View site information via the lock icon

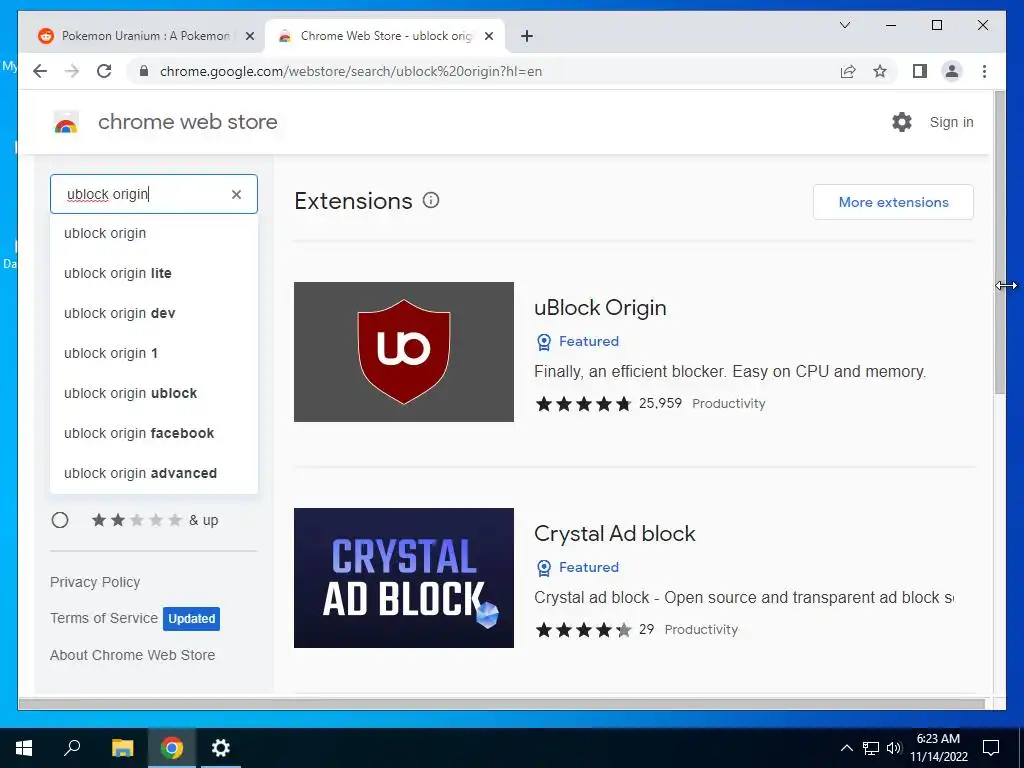point(144,71)
